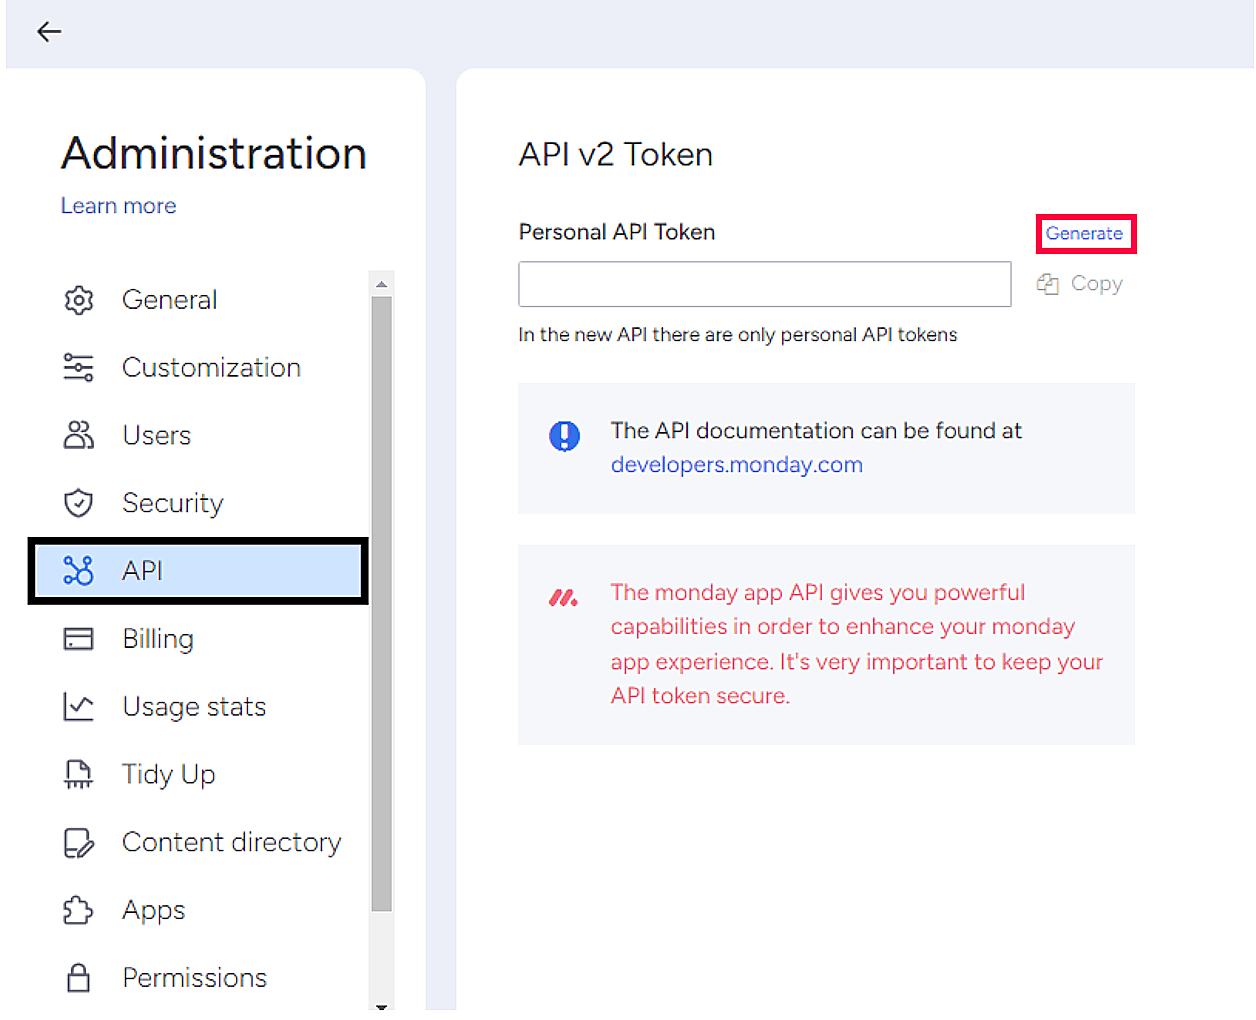This screenshot has width=1256, height=1020.
Task: Click the General gear icon
Action: pyautogui.click(x=79, y=300)
